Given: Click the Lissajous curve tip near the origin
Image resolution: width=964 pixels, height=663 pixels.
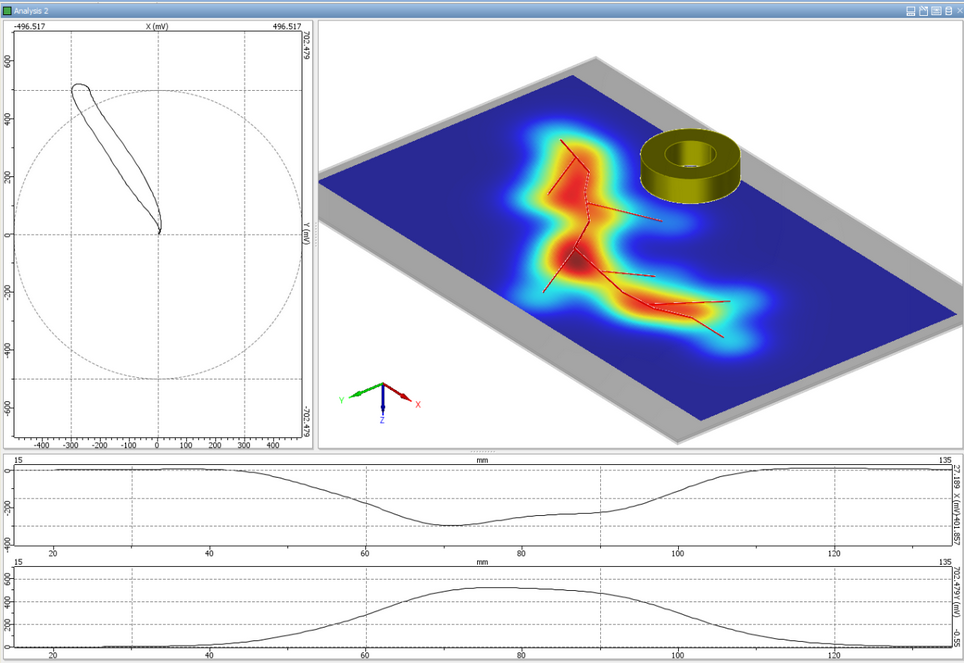Looking at the screenshot, I should [x=159, y=231].
